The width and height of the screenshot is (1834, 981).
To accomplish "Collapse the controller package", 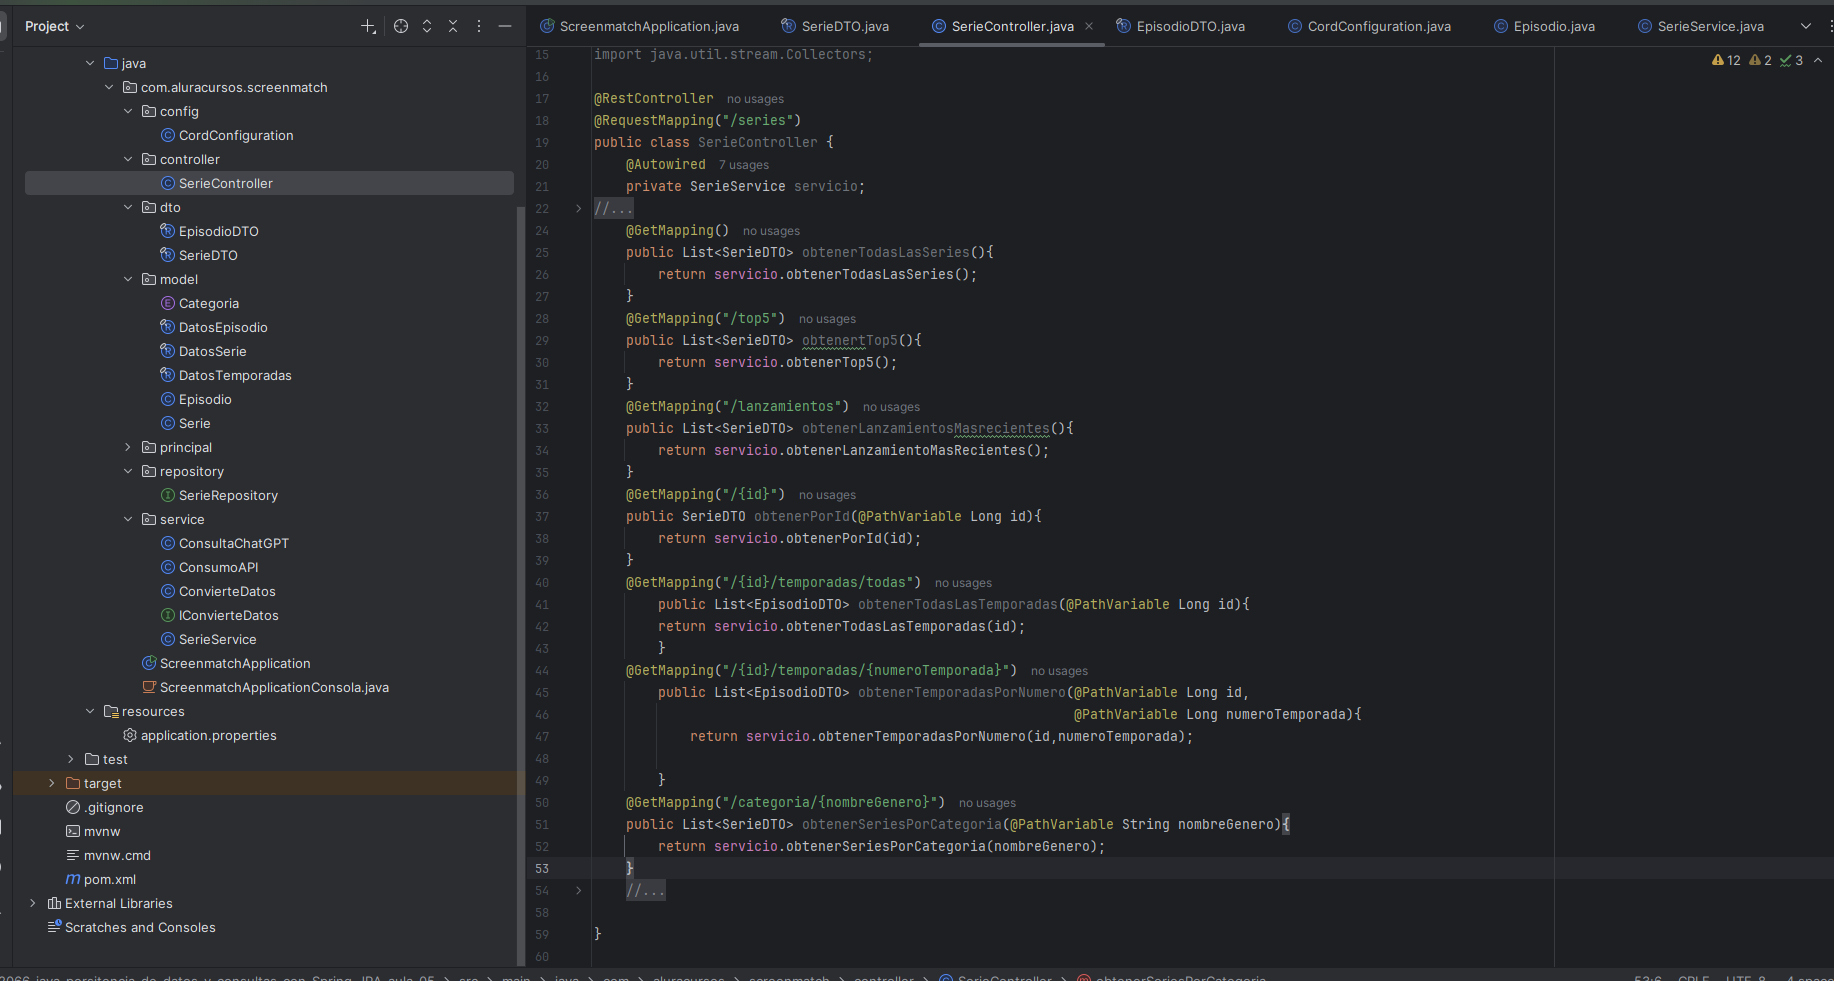I will (128, 159).
